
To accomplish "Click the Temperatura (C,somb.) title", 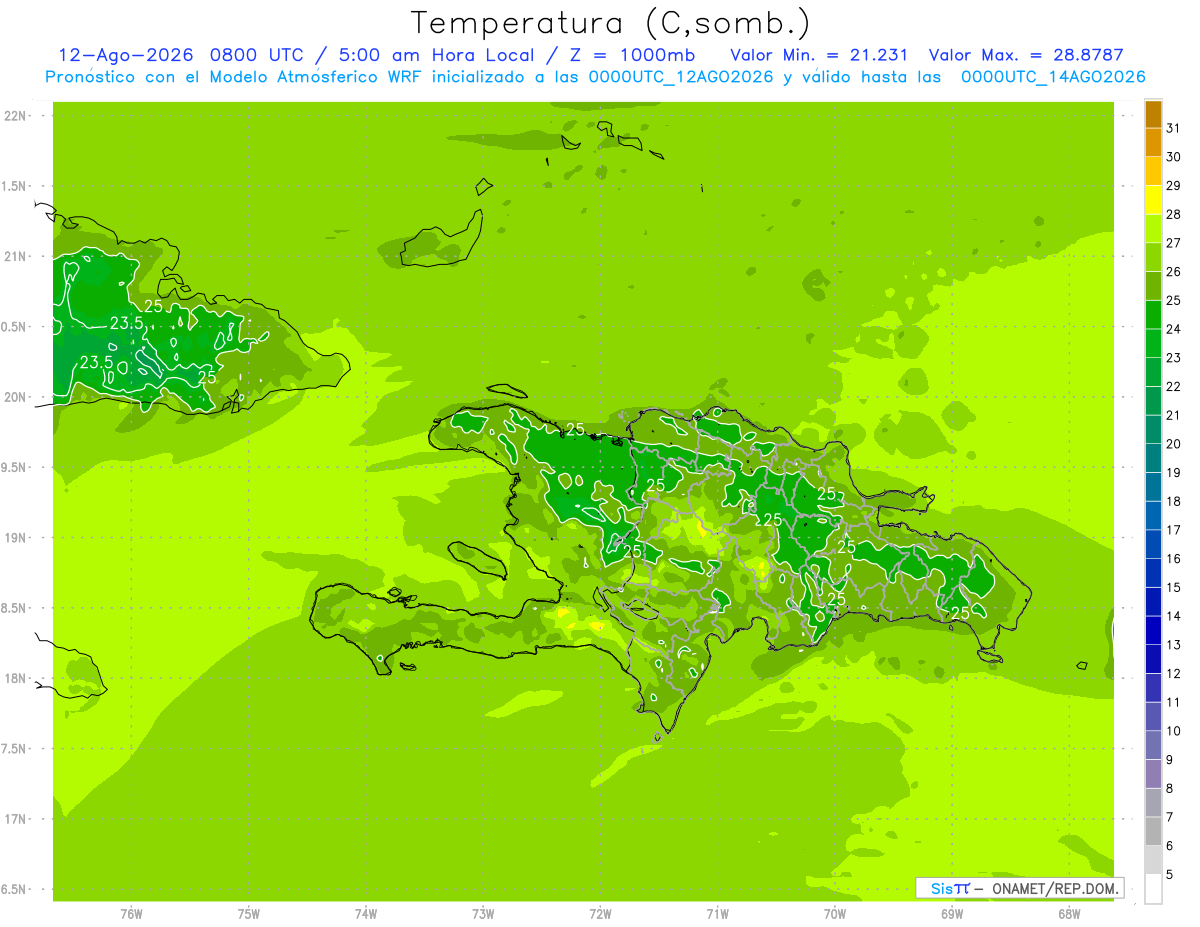I will (611, 22).
